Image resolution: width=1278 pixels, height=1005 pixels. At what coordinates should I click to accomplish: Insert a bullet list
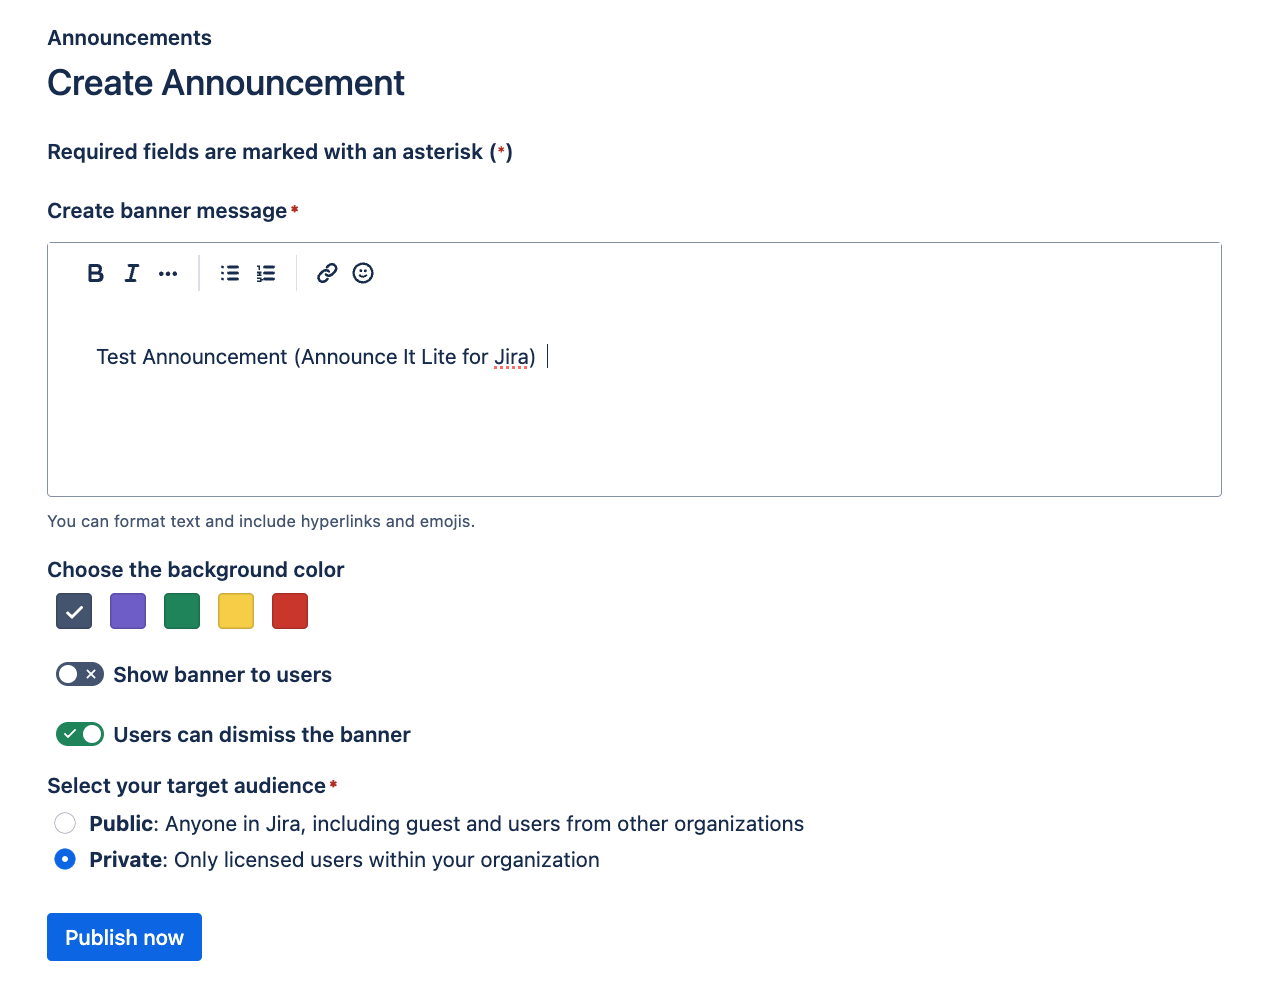click(230, 273)
